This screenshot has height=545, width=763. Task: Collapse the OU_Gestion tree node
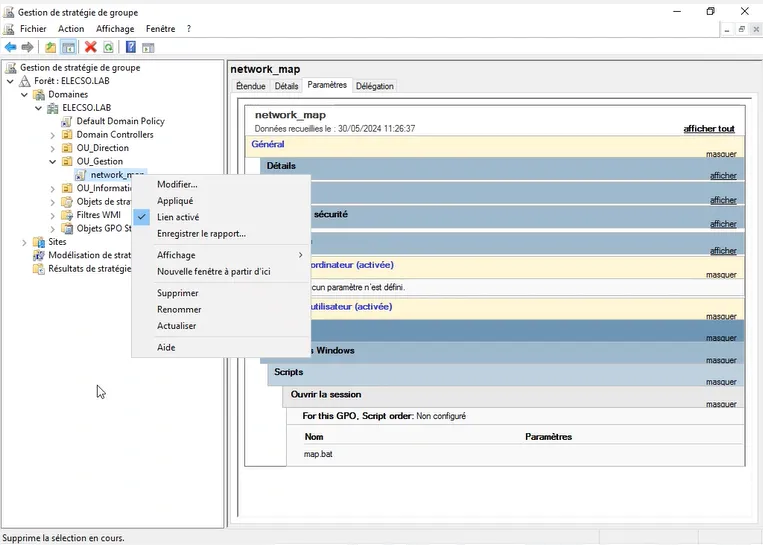53,161
